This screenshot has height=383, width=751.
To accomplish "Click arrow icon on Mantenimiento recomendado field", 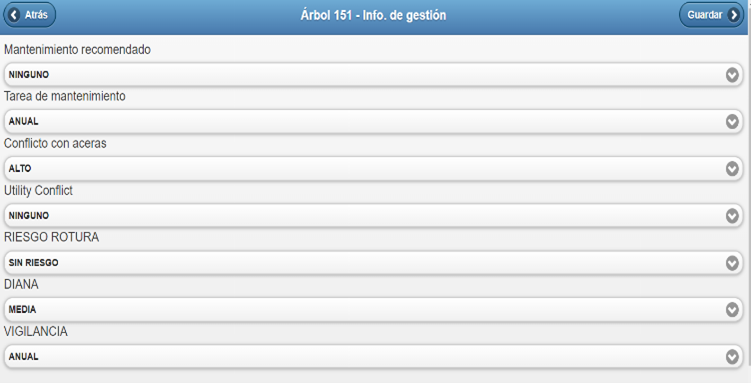I will [732, 75].
